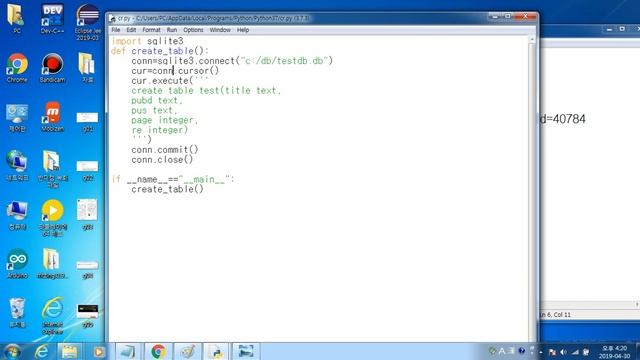This screenshot has height=360, width=640.
Task: Select the dark image file right of Internet Explorer
Action: 87,315
